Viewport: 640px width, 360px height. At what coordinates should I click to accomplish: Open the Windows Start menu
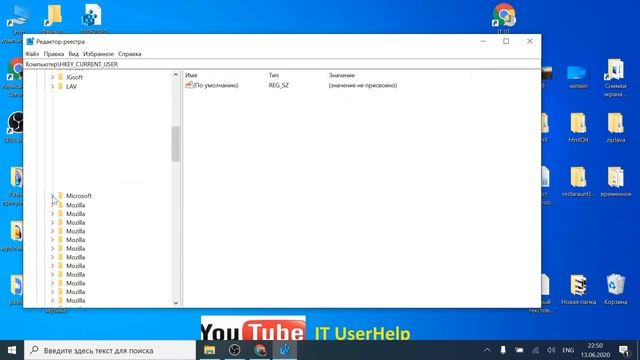12,350
